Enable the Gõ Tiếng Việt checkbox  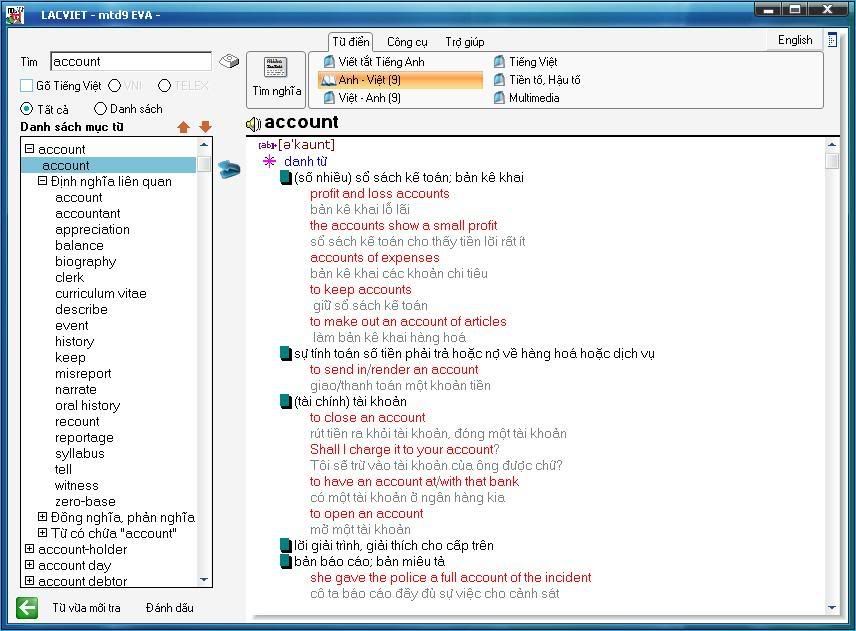point(26,86)
